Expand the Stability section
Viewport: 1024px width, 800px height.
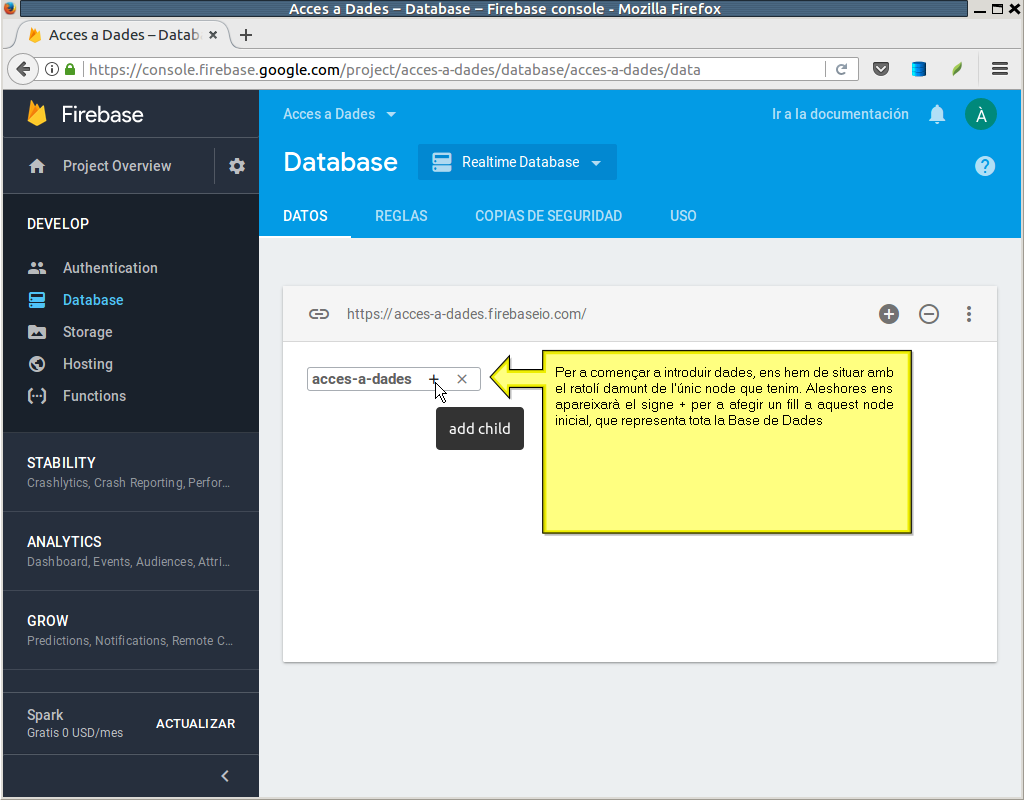pos(131,472)
